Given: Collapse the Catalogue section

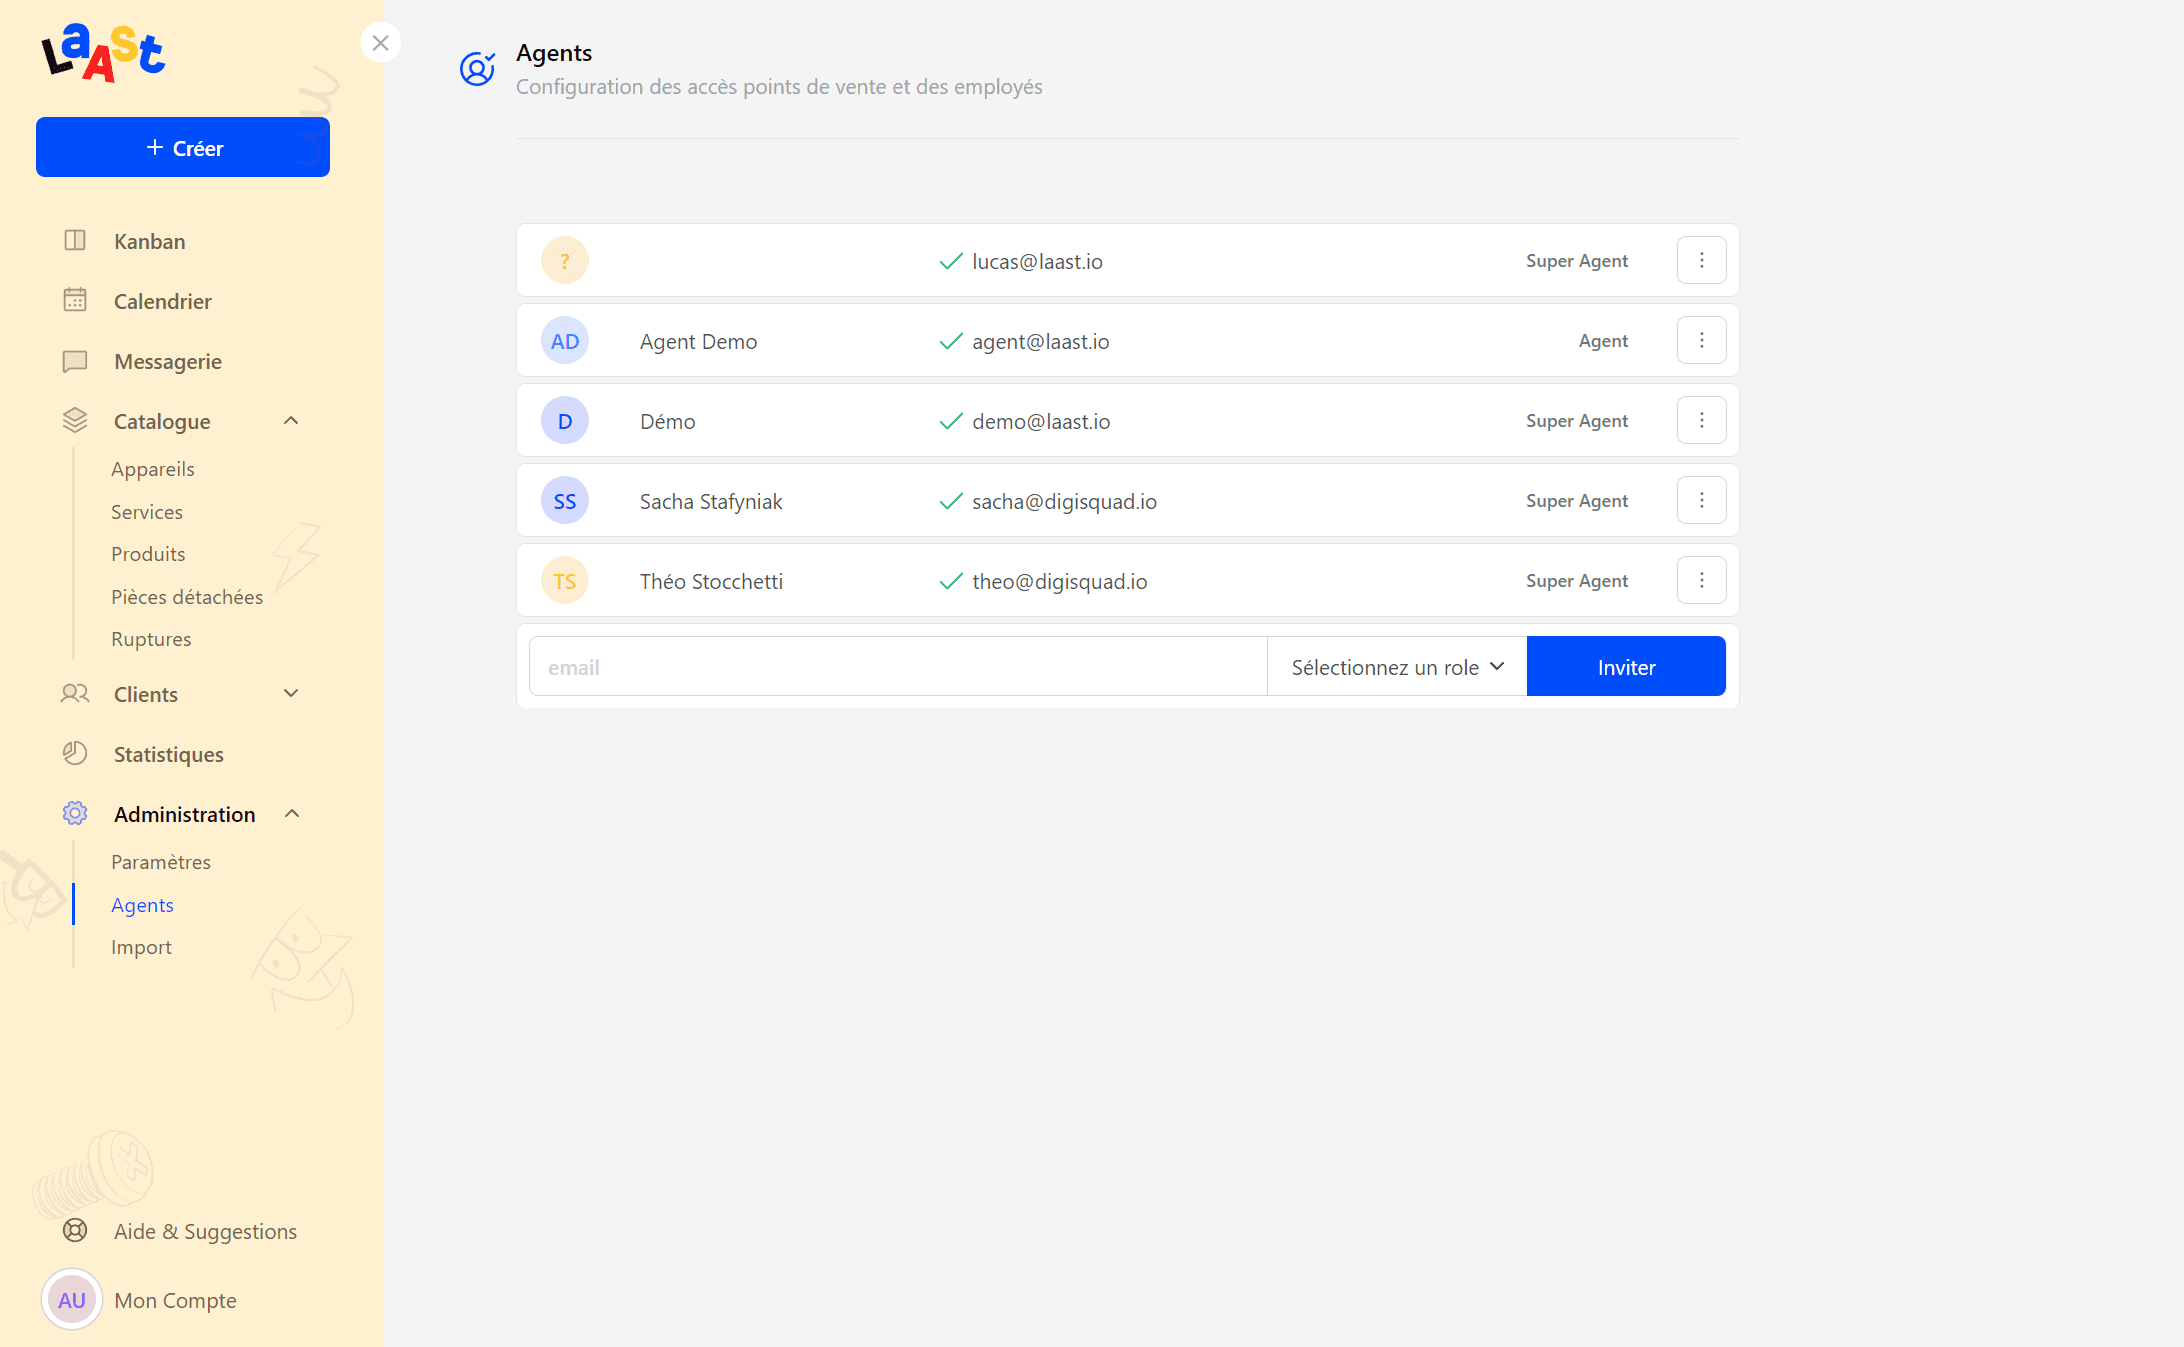Looking at the screenshot, I should (291, 421).
